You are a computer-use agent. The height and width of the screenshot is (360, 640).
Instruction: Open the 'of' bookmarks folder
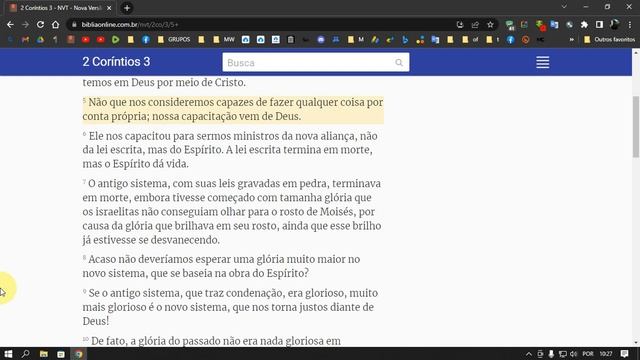click(470, 40)
